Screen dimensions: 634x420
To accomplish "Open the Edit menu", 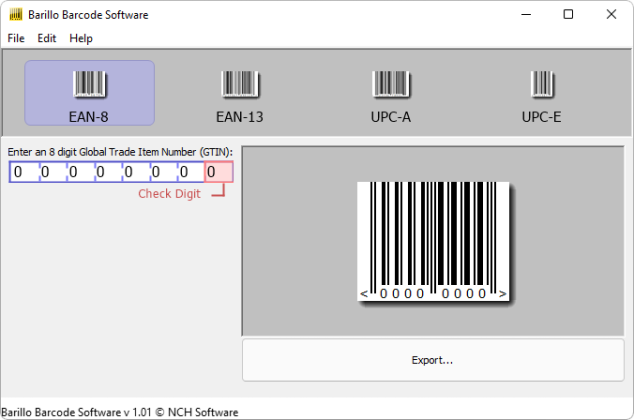I will [x=46, y=38].
